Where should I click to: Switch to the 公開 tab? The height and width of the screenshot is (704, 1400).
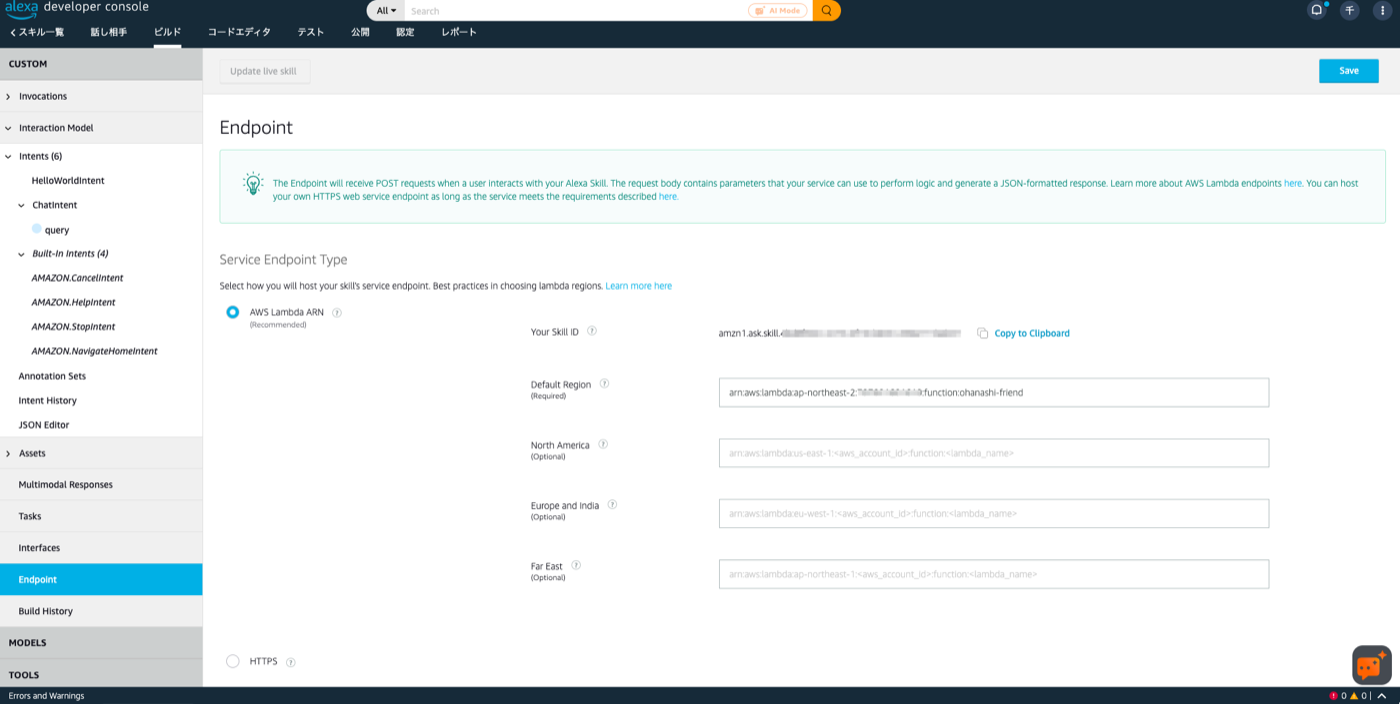click(360, 32)
